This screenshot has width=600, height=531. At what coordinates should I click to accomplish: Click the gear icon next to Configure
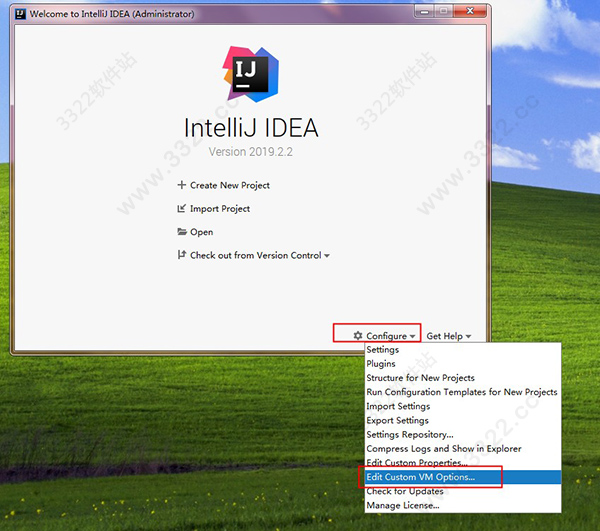tap(358, 336)
